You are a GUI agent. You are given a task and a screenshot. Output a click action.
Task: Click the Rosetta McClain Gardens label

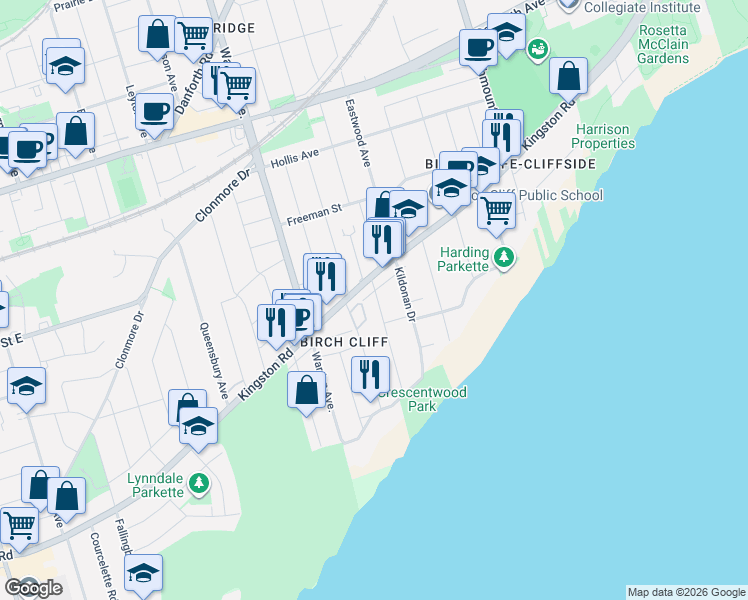tap(663, 44)
